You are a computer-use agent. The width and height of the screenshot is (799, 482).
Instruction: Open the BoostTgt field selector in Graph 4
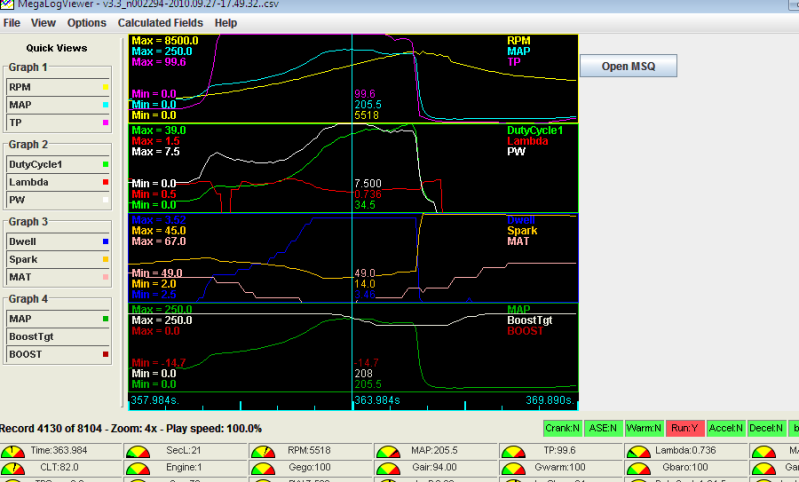pos(56,337)
